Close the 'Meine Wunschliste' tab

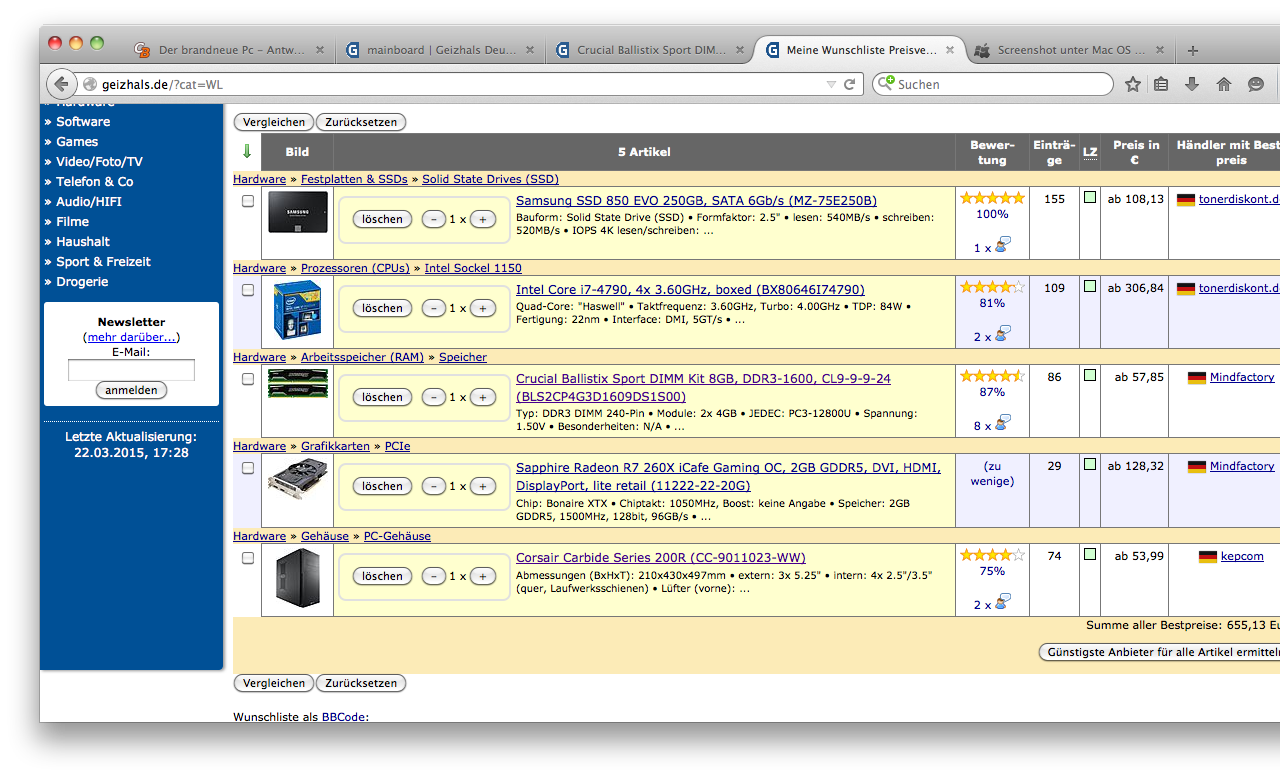(x=950, y=50)
